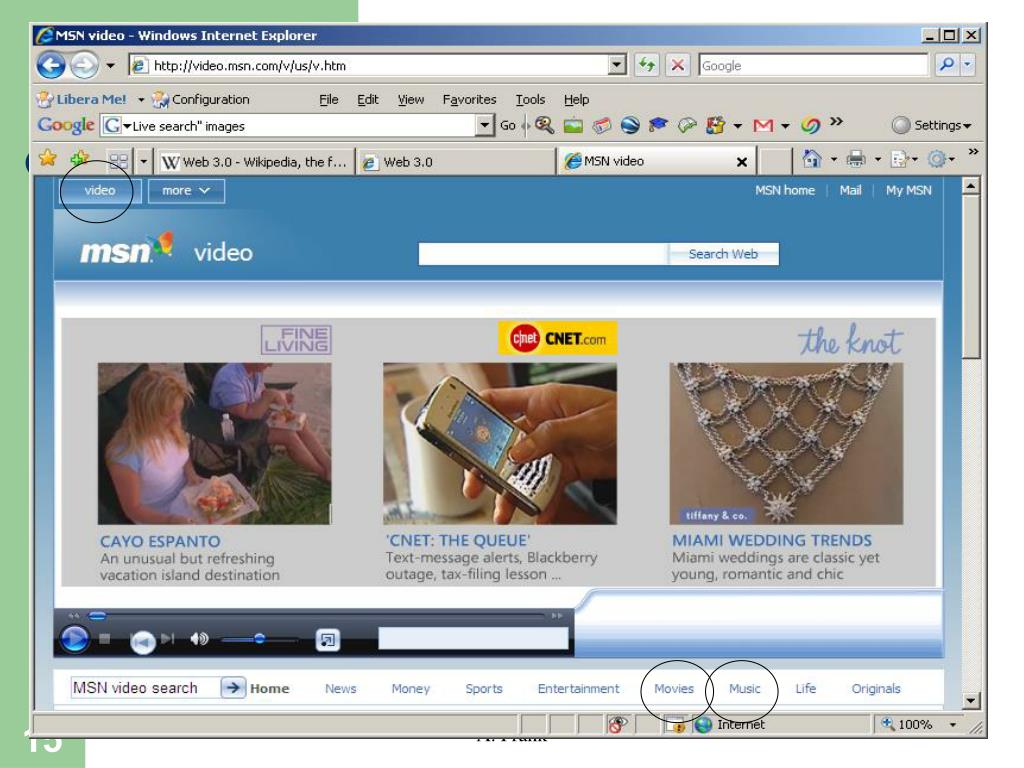This screenshot has width=1024, height=768.
Task: Click the Go button on Google toolbar
Action: click(x=507, y=125)
